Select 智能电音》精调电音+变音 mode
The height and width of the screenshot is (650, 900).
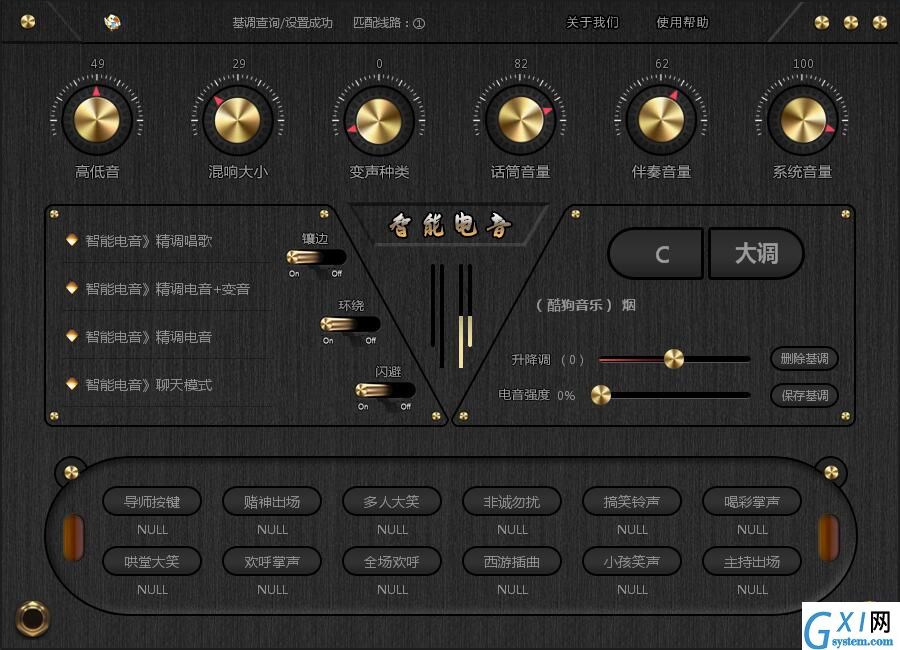168,289
